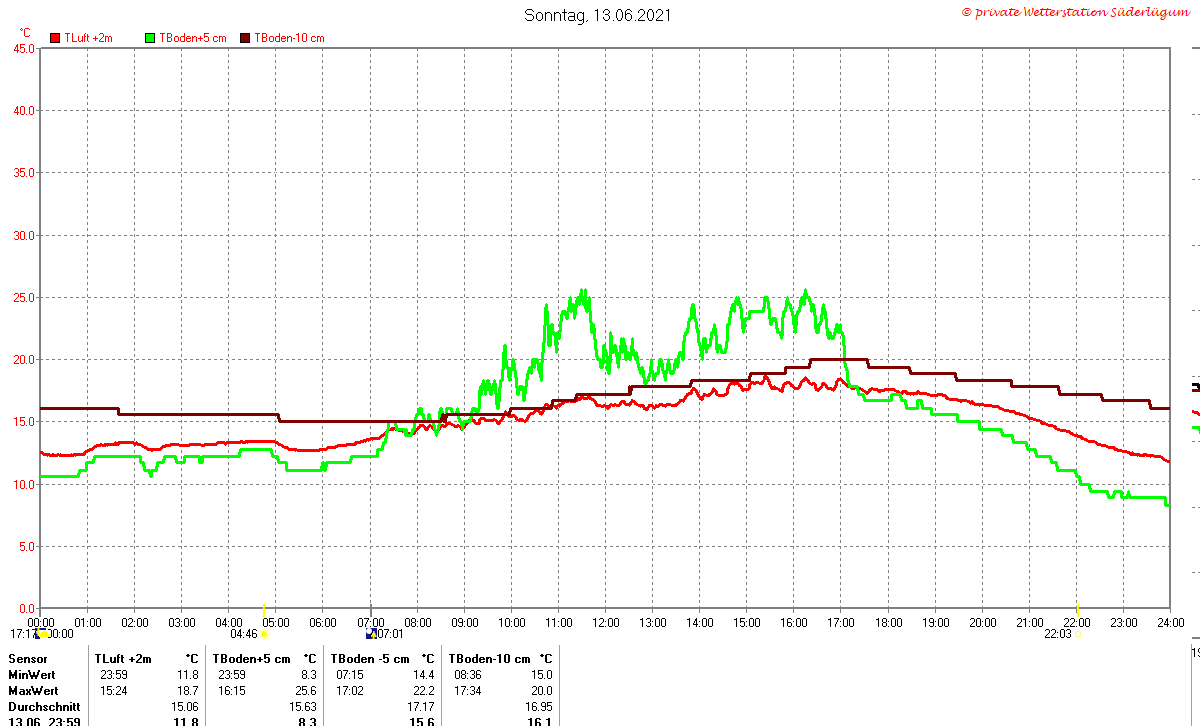Click the TBoden+5 cm legend label
Screen dimensions: 1200x726
point(191,38)
